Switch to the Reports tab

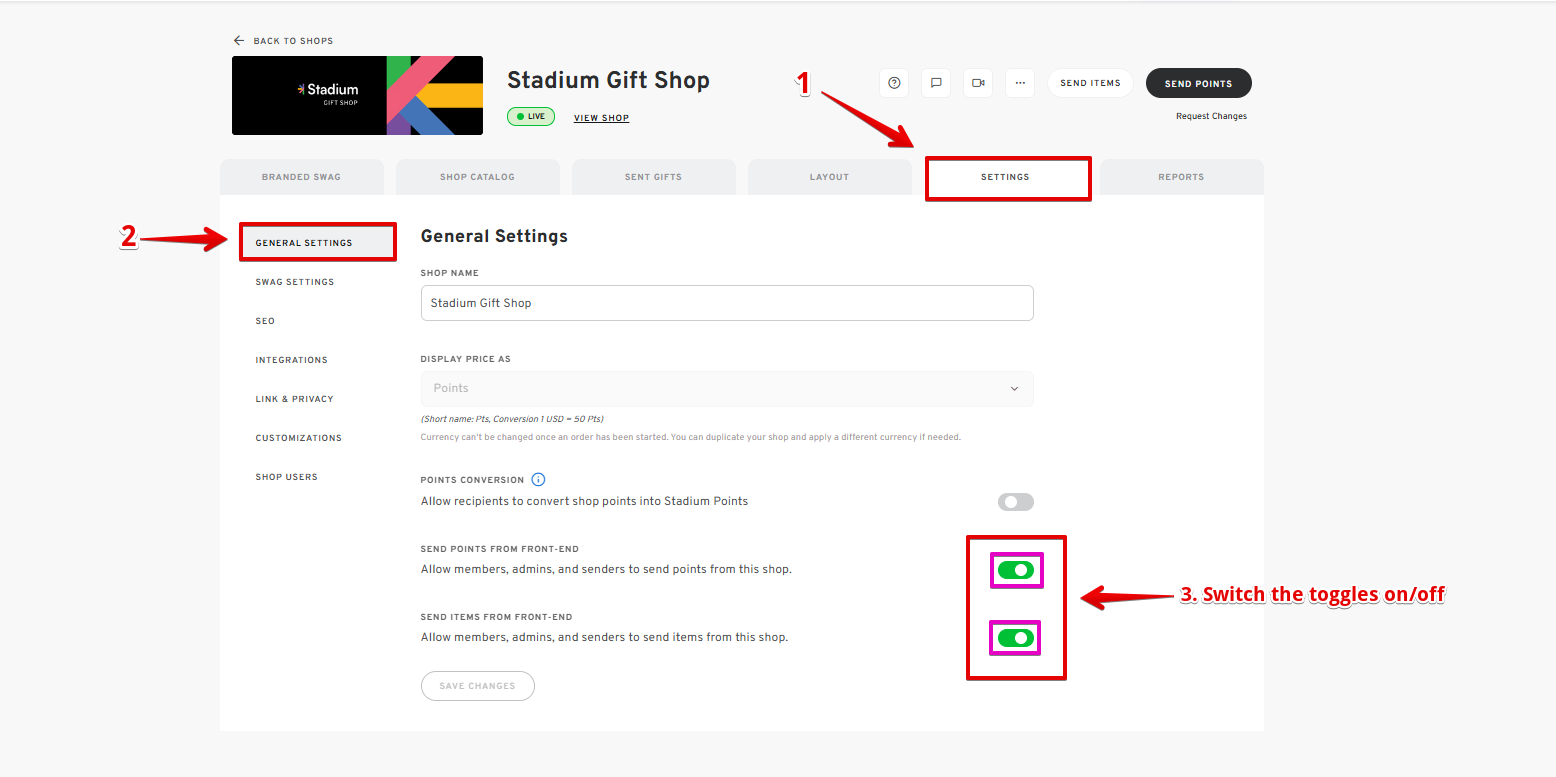click(1181, 177)
